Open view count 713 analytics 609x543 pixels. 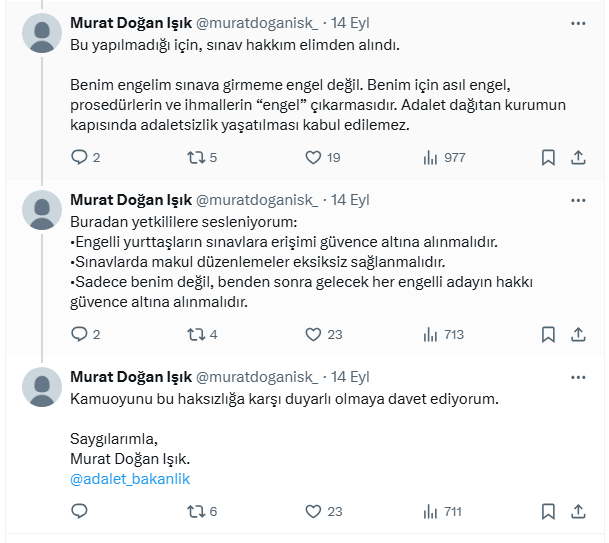click(443, 335)
